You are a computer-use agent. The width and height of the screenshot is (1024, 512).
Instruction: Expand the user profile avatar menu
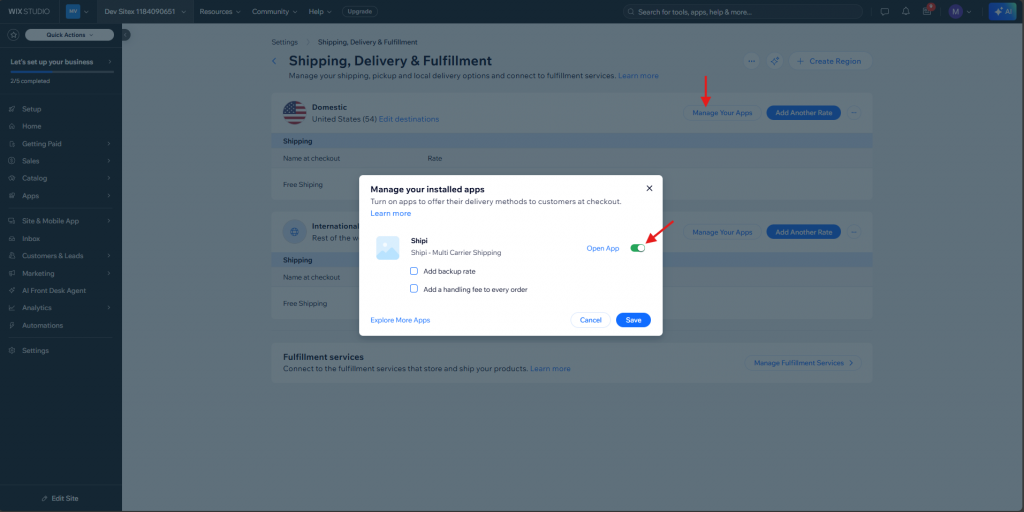(960, 12)
